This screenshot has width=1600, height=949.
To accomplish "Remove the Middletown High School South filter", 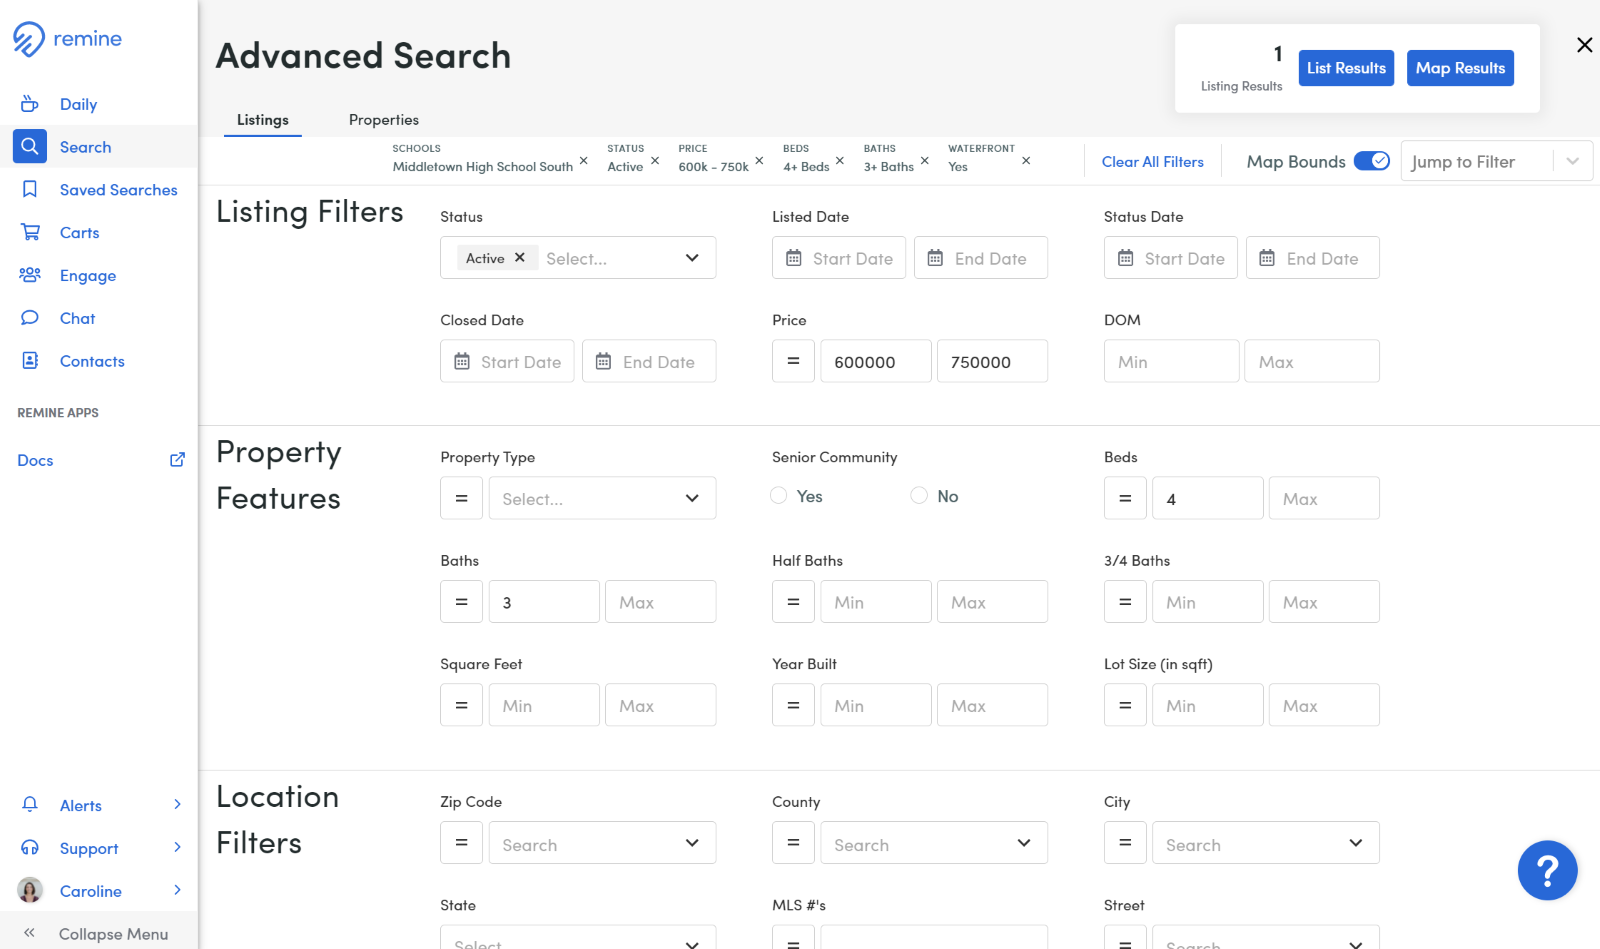I will point(584,160).
